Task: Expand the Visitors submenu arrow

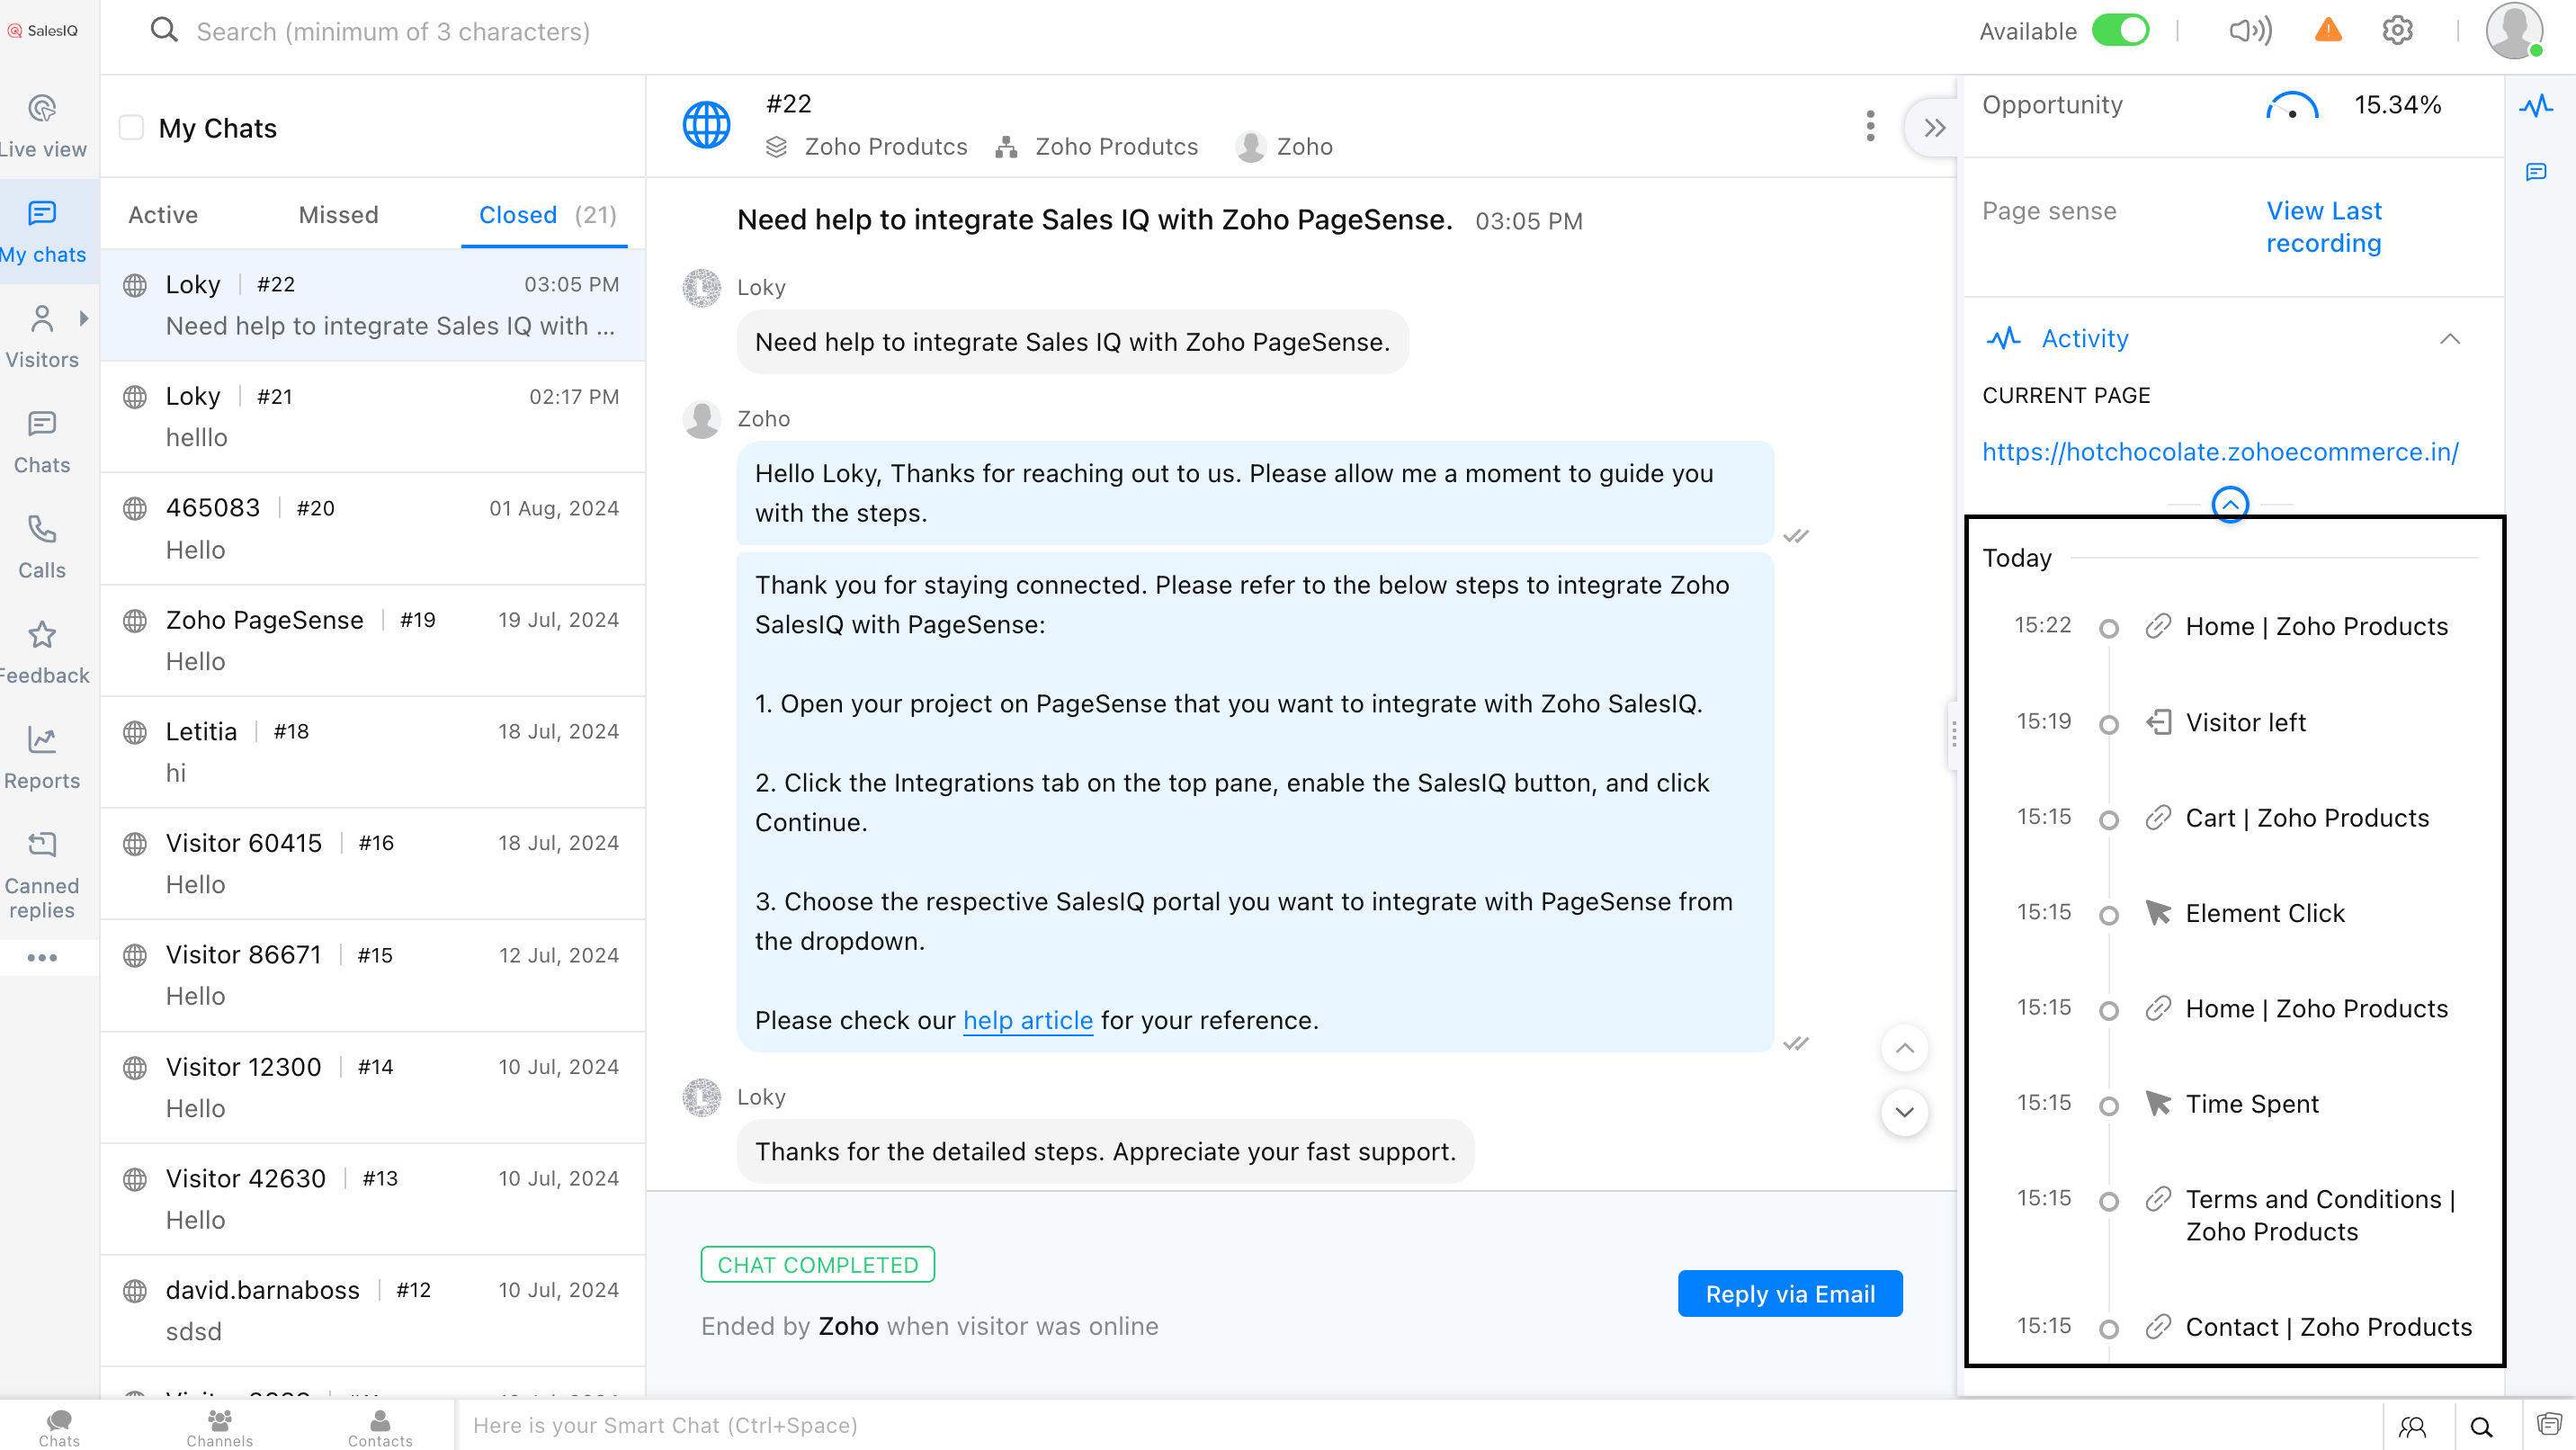Action: [x=84, y=318]
